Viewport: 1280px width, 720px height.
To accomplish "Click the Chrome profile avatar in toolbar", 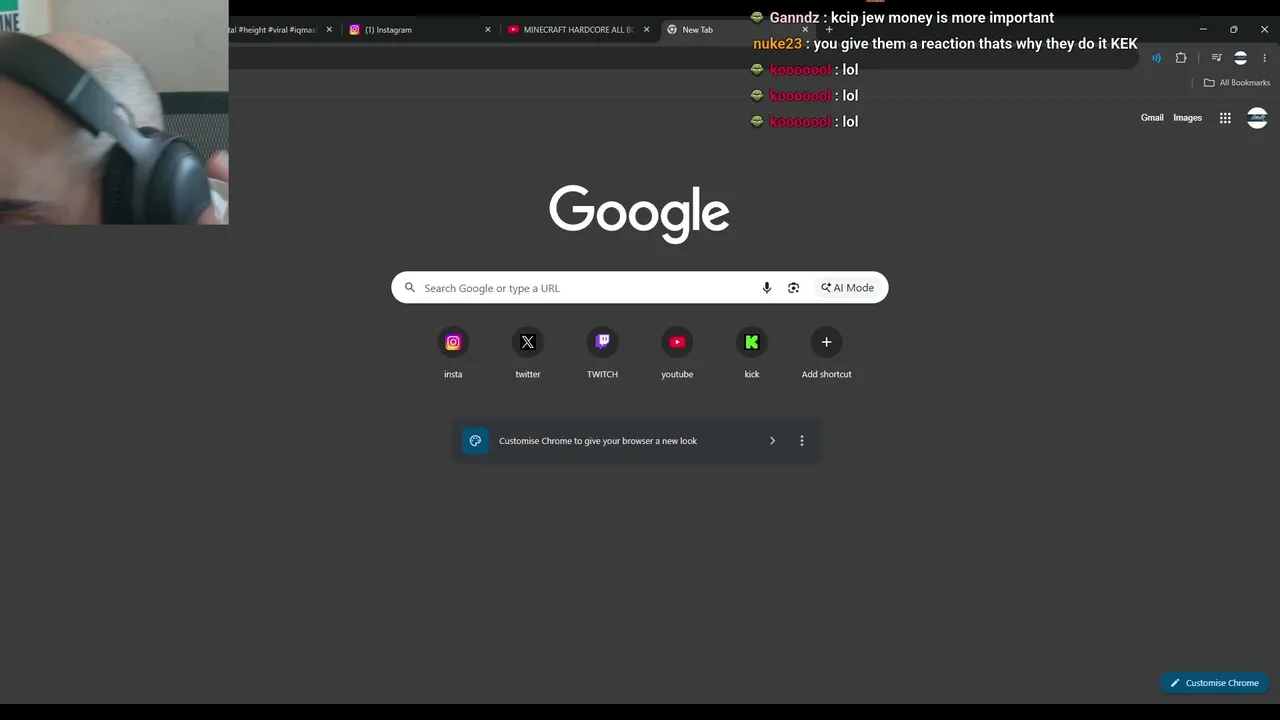I will pos(1240,58).
